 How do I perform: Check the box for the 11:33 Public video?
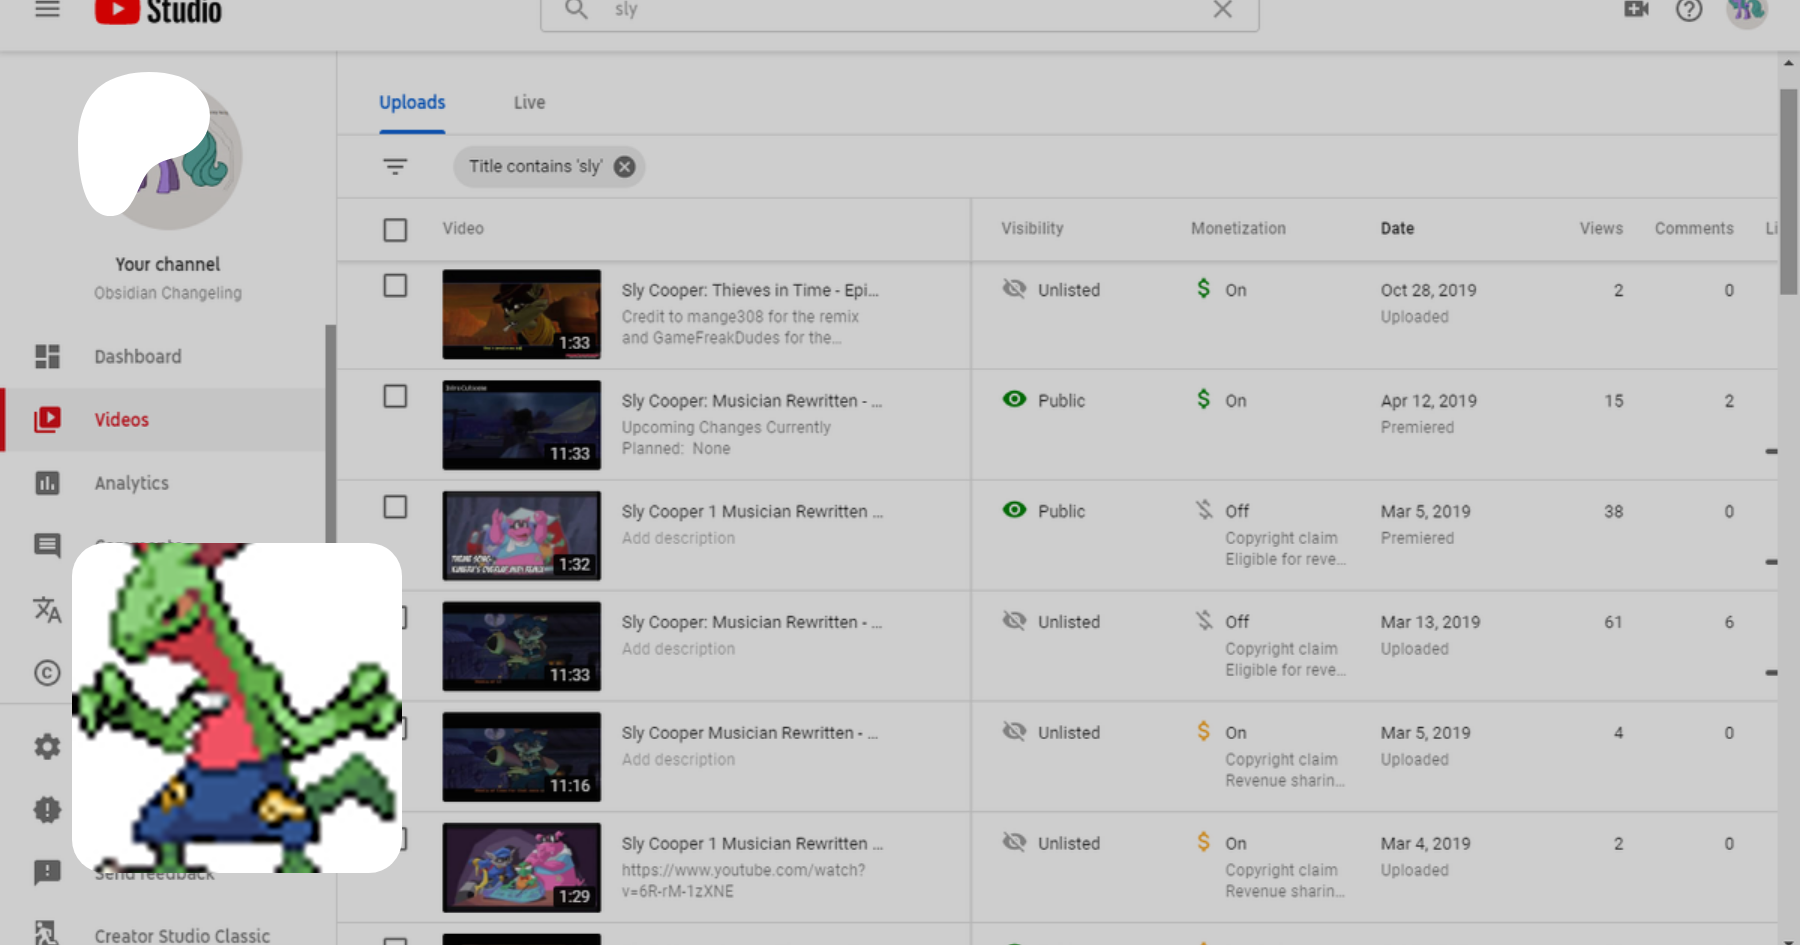tap(395, 397)
